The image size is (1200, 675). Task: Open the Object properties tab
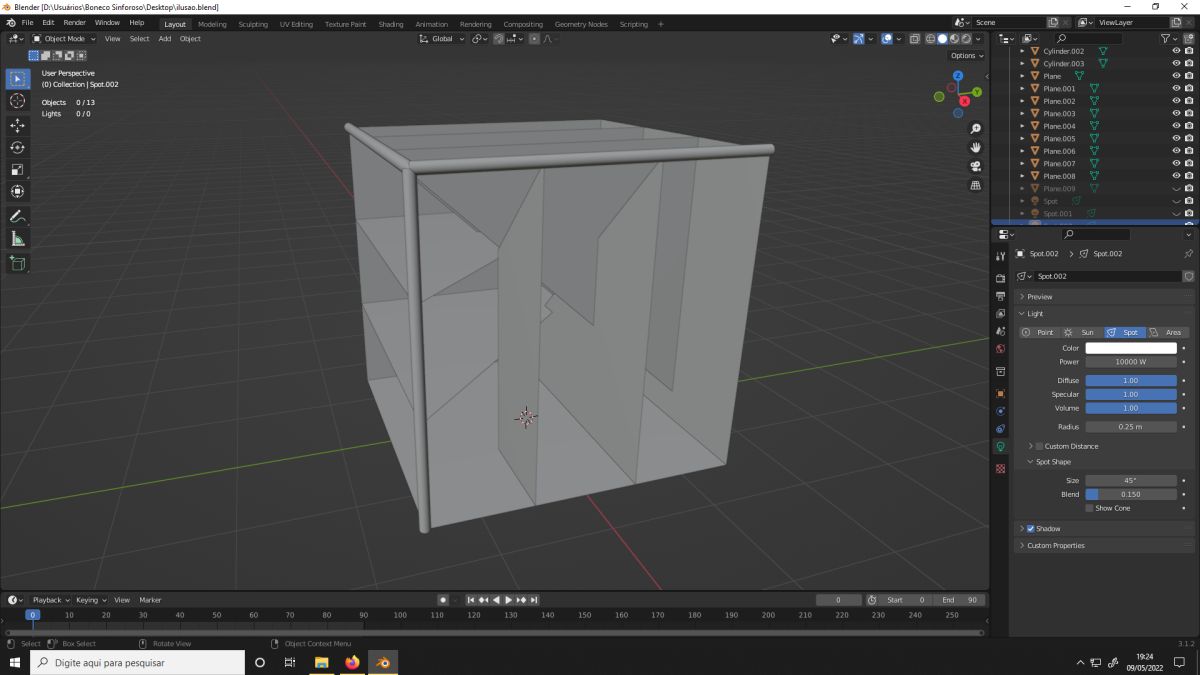1000,393
